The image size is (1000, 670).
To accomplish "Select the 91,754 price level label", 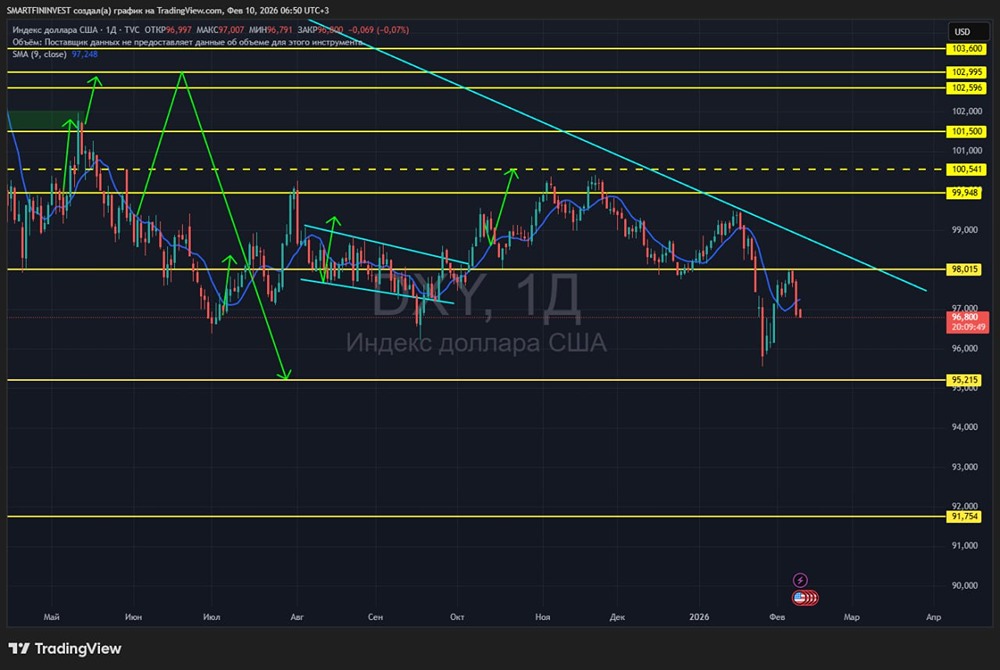I will (965, 516).
